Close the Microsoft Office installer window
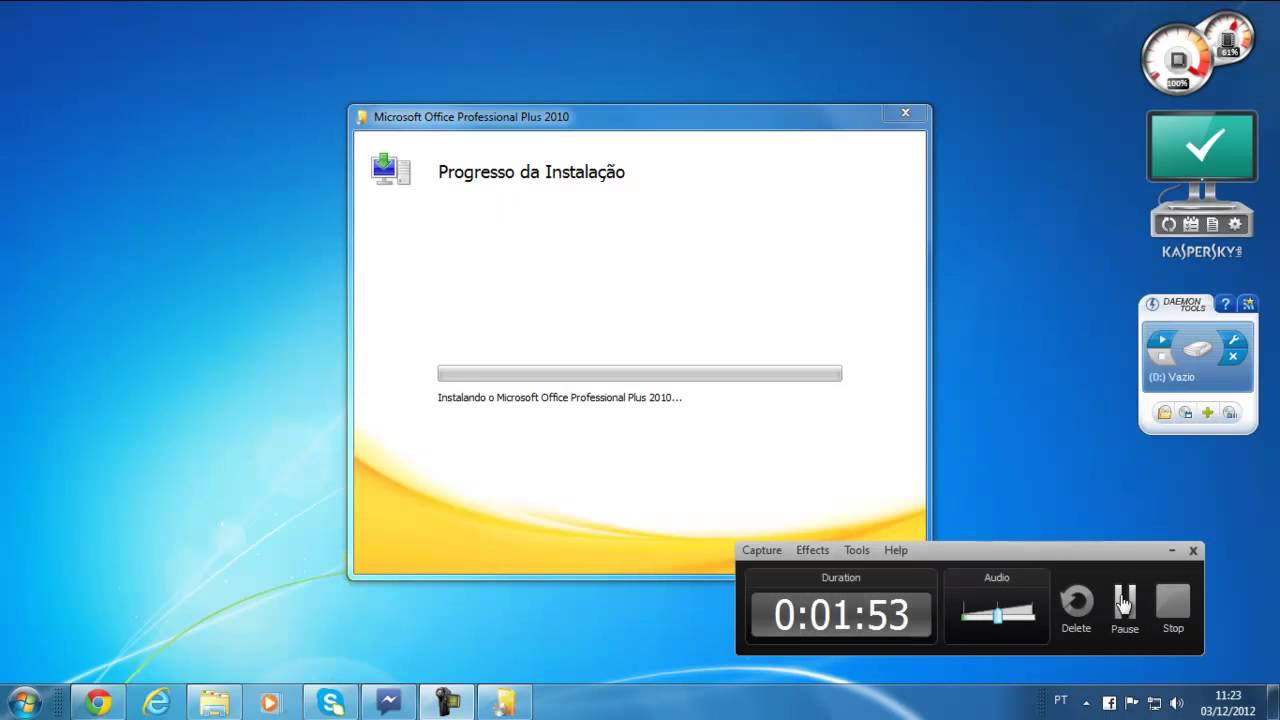Screen dimensions: 1280x720 (905, 113)
